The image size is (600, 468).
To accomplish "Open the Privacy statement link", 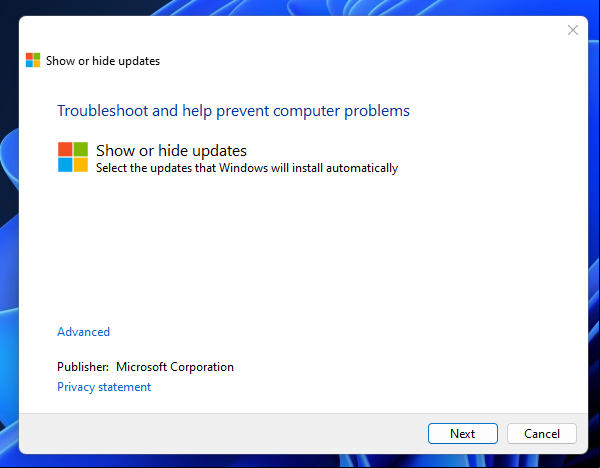I will pos(104,387).
